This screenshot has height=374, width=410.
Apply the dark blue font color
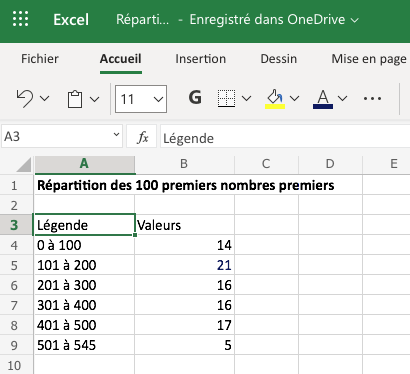(323, 99)
